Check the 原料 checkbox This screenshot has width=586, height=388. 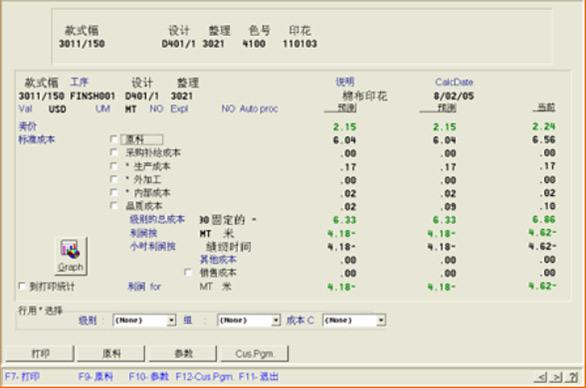tap(114, 139)
